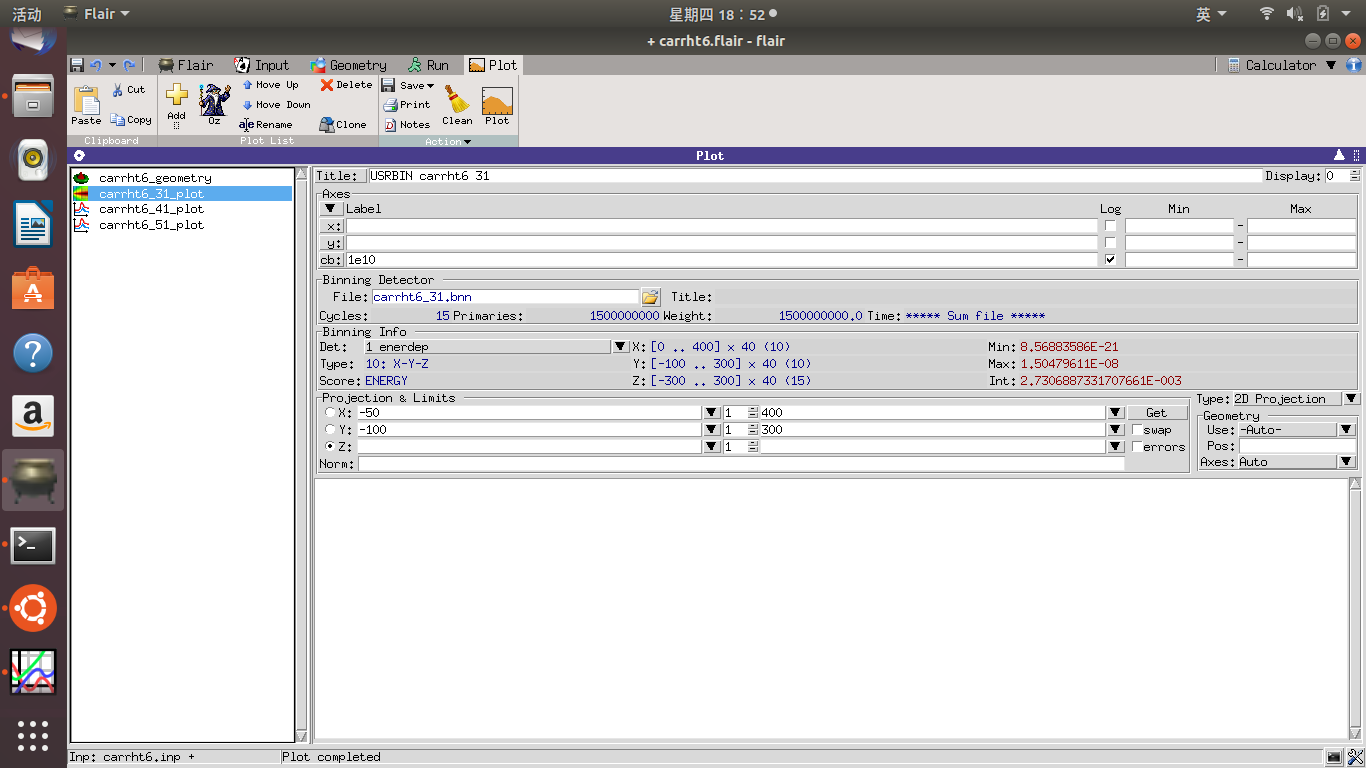Open Terminal from Ubuntu dock

[x=33, y=545]
